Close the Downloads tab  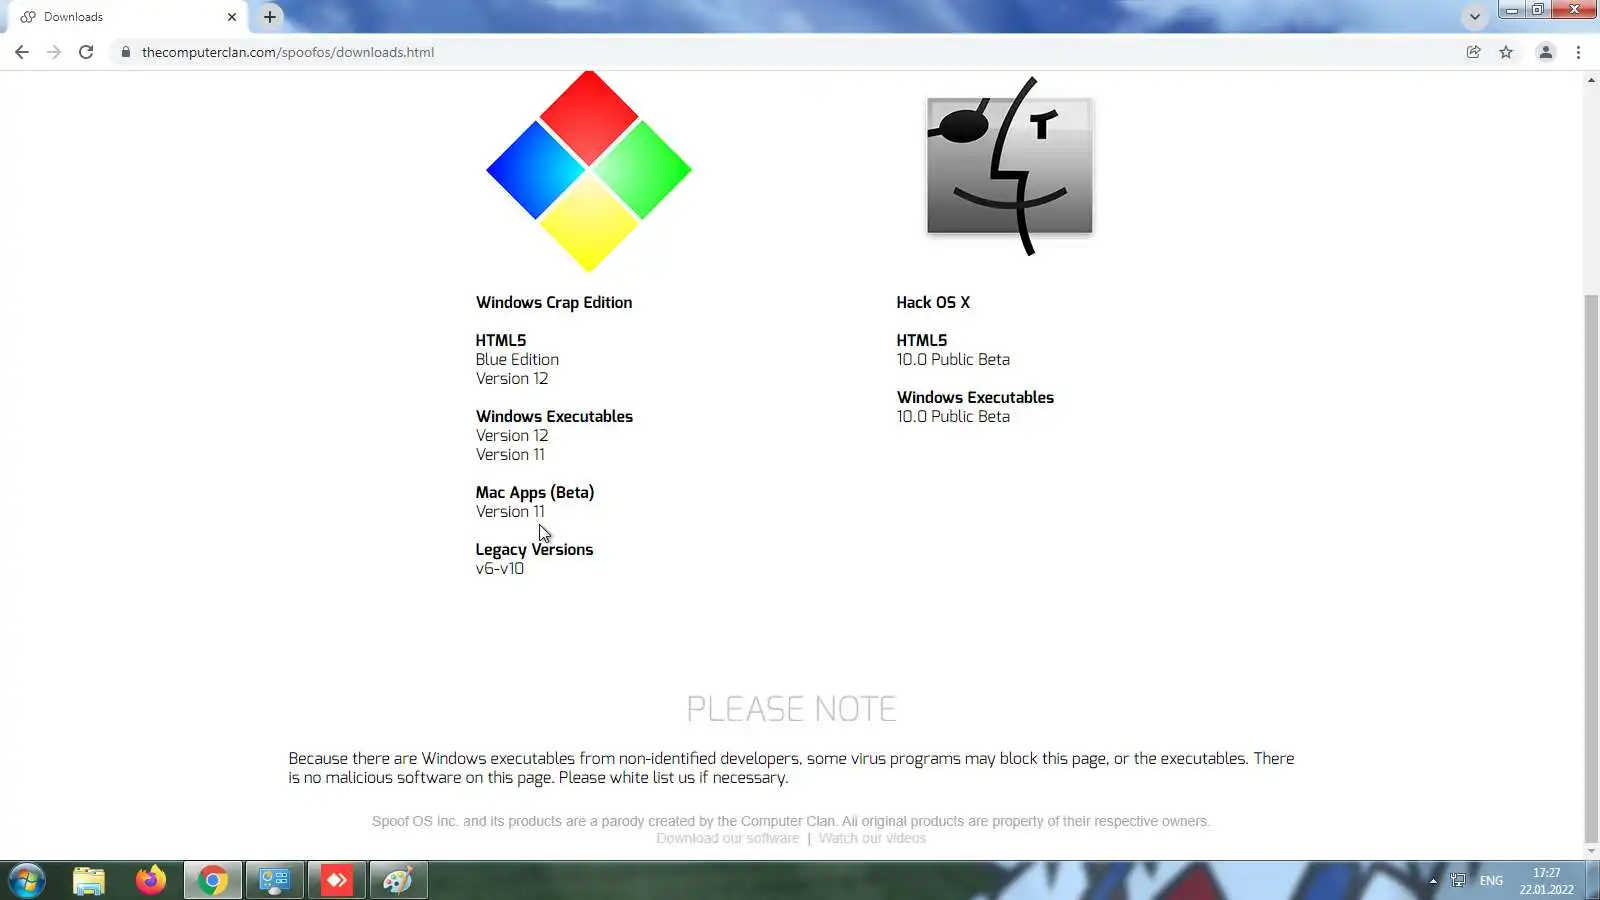[232, 17]
